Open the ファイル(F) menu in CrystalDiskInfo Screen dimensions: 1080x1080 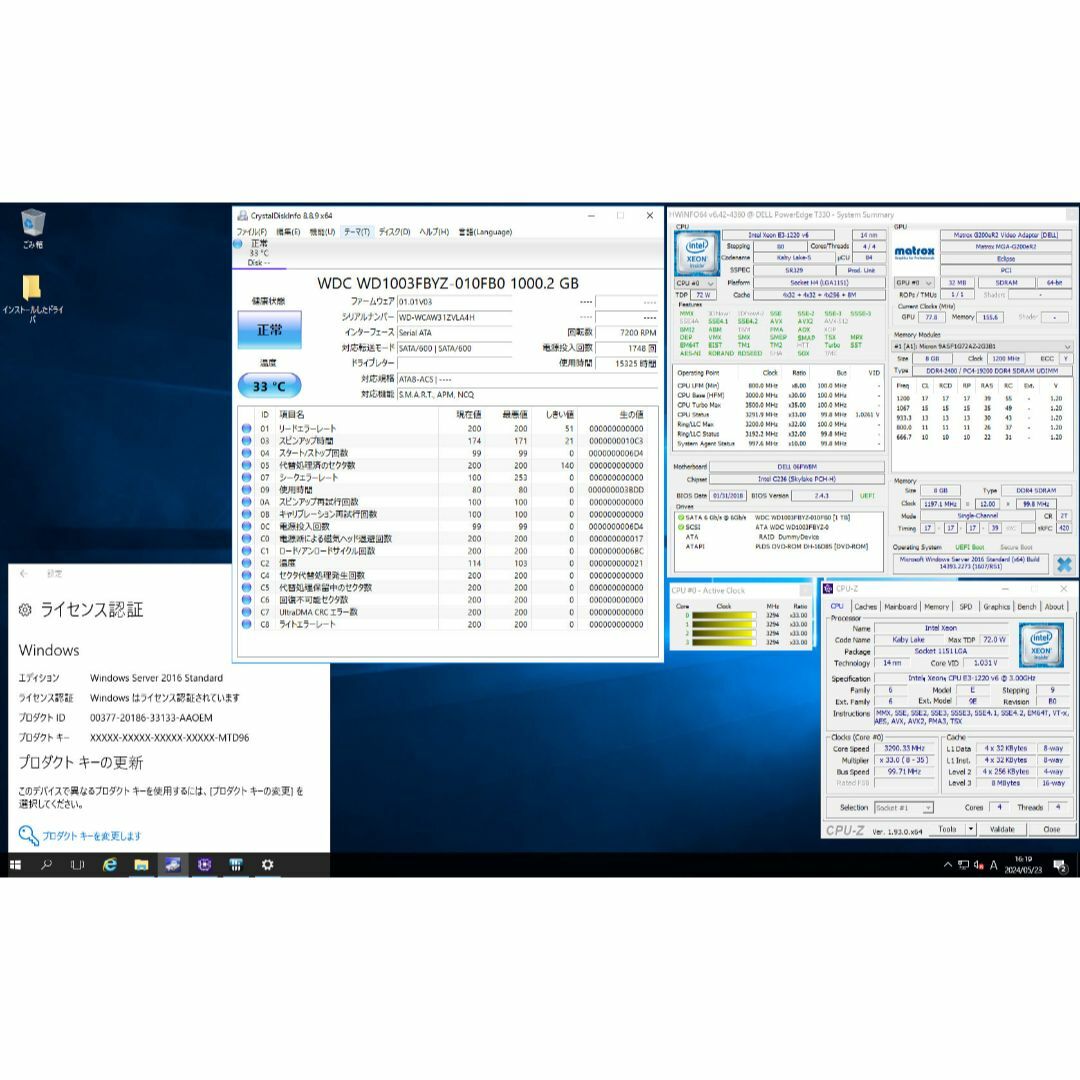pyautogui.click(x=251, y=232)
